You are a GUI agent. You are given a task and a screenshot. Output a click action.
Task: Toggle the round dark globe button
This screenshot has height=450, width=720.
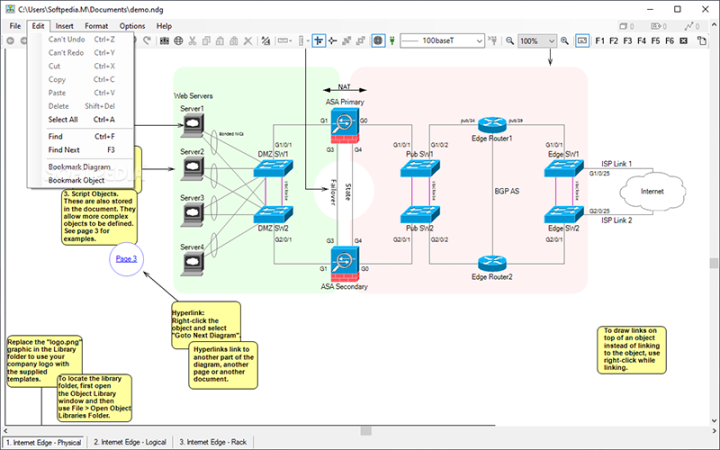pos(378,41)
